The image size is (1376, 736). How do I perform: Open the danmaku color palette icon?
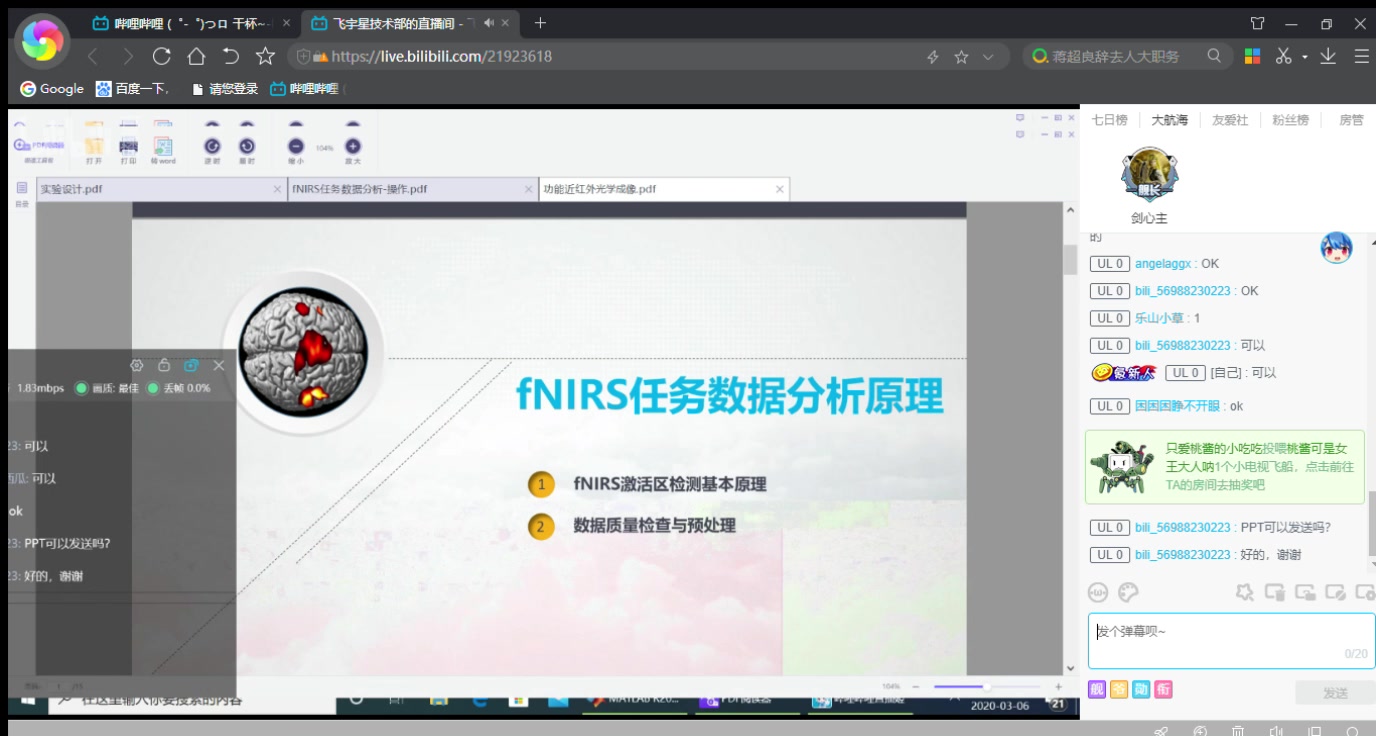(1128, 591)
